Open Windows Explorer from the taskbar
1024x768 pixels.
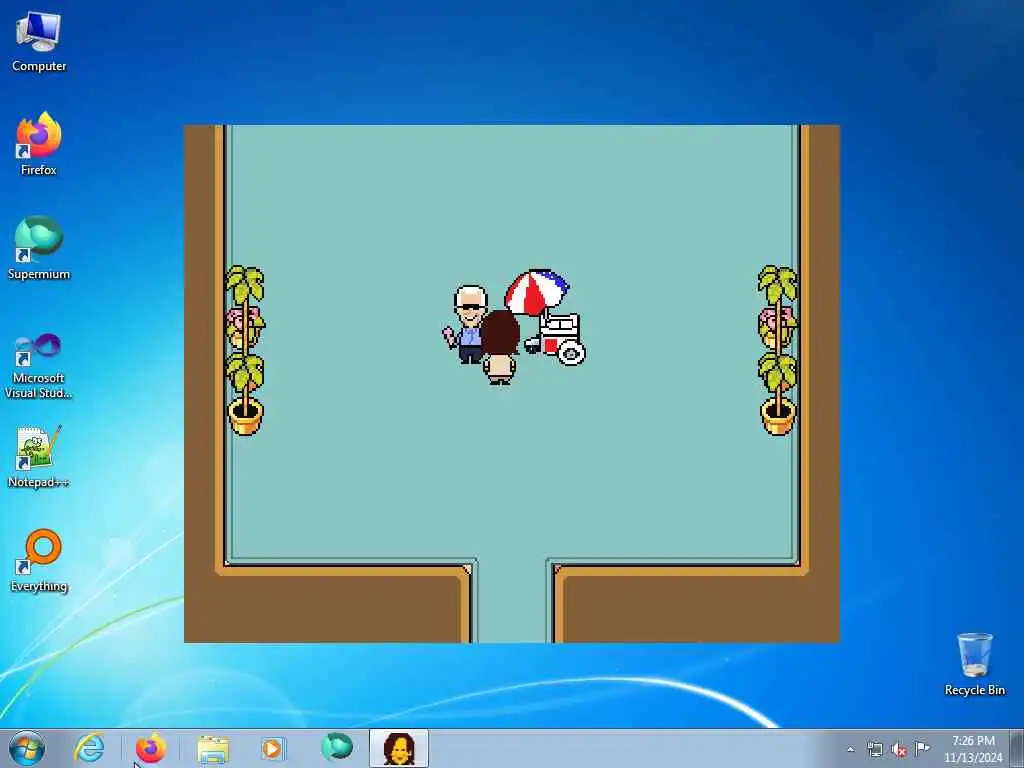[x=213, y=748]
